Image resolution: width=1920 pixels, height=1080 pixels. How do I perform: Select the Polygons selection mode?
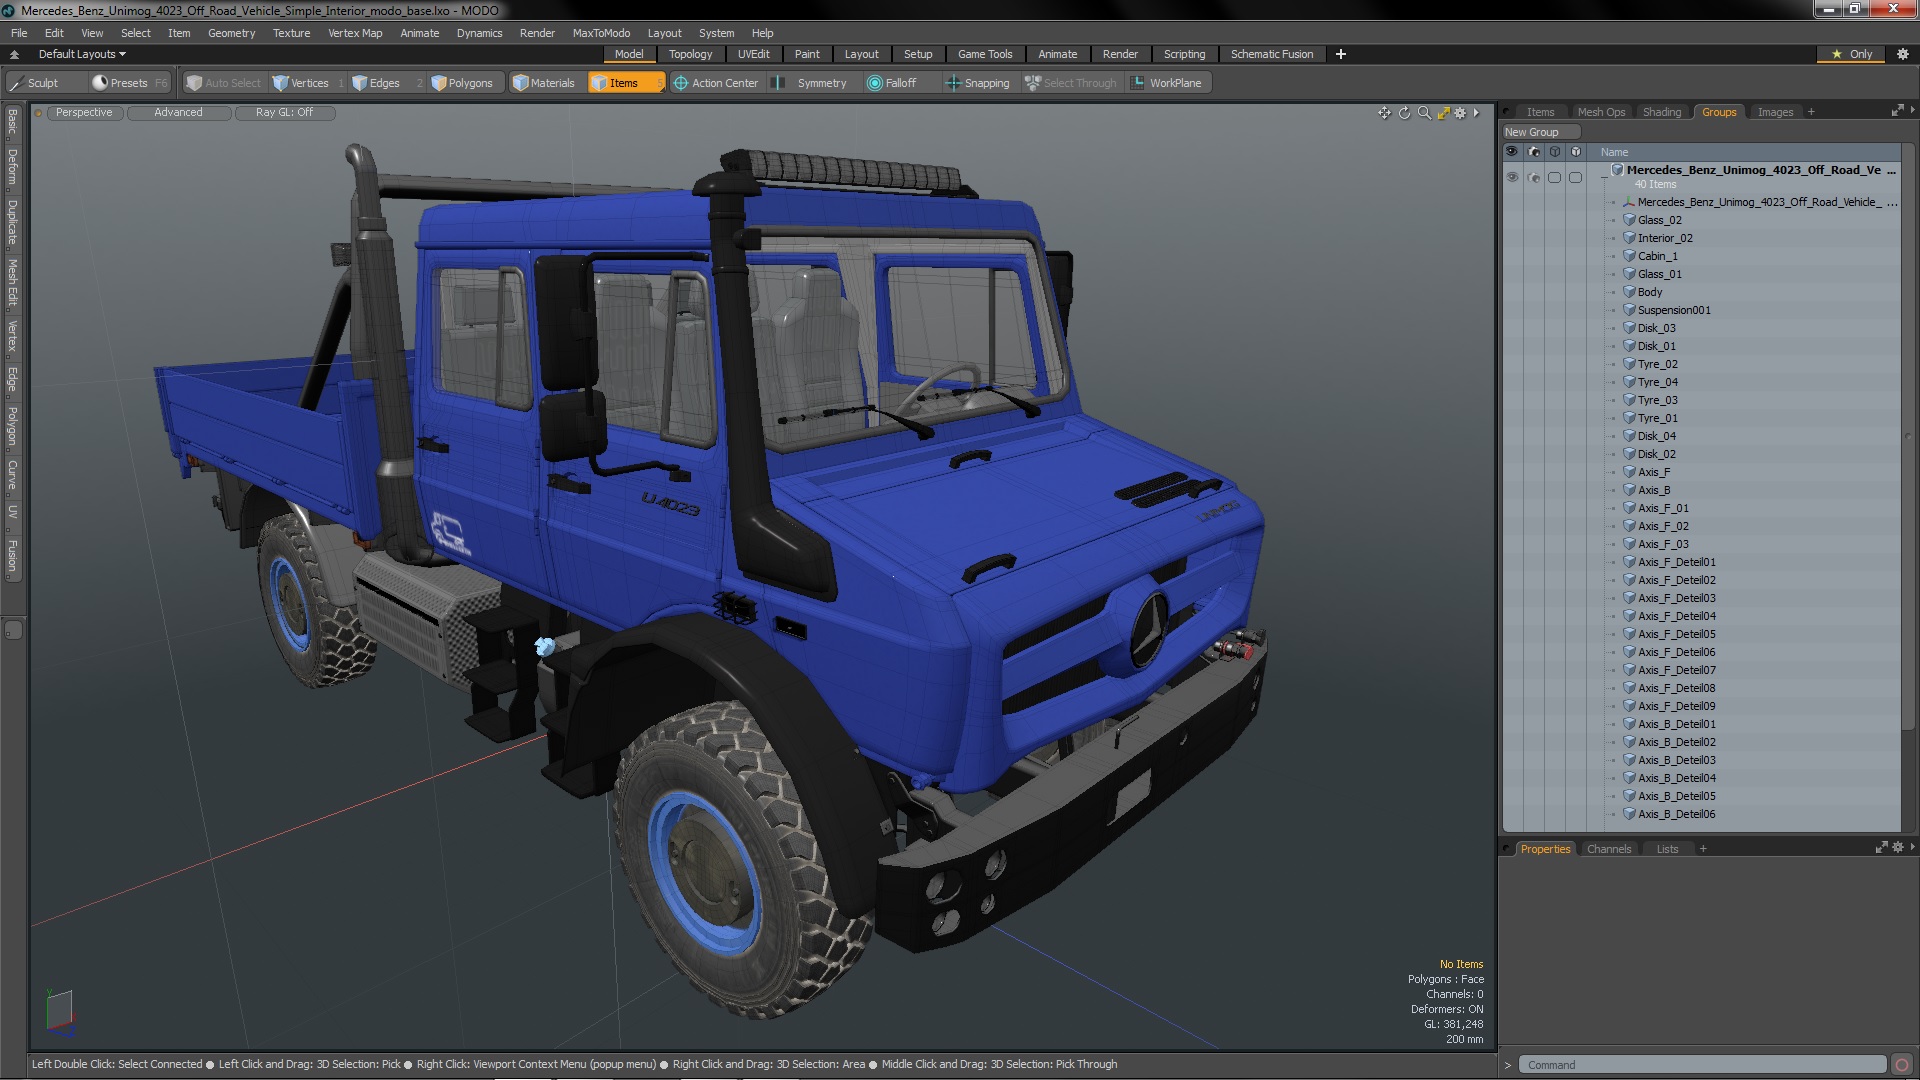(462, 83)
